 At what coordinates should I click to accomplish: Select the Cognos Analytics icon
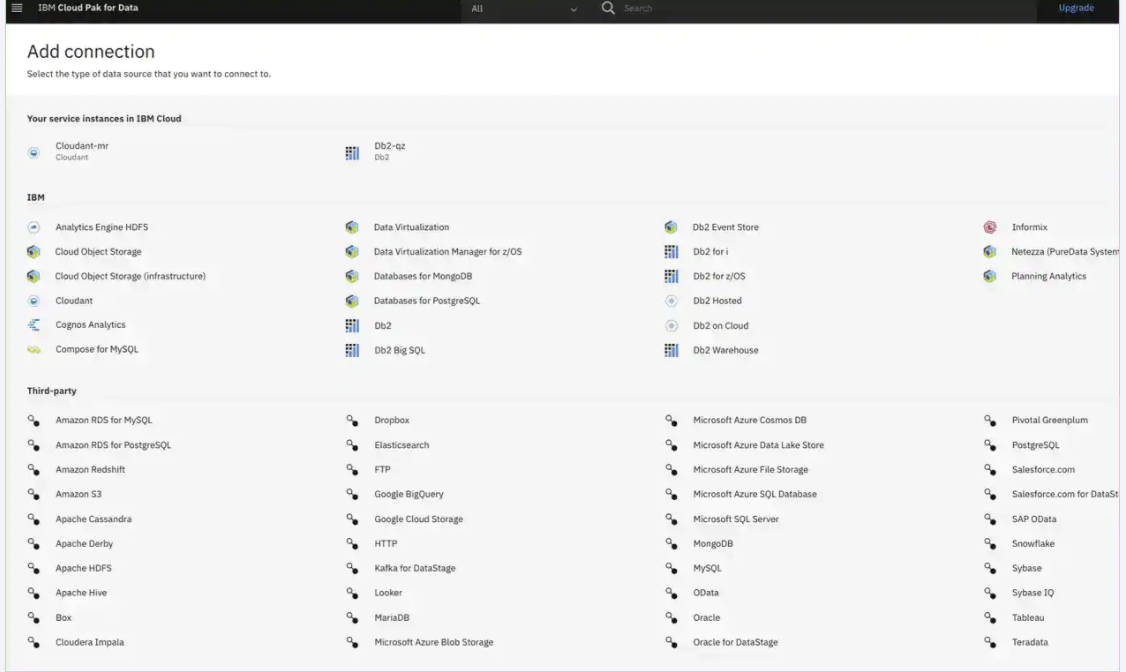[x=34, y=325]
